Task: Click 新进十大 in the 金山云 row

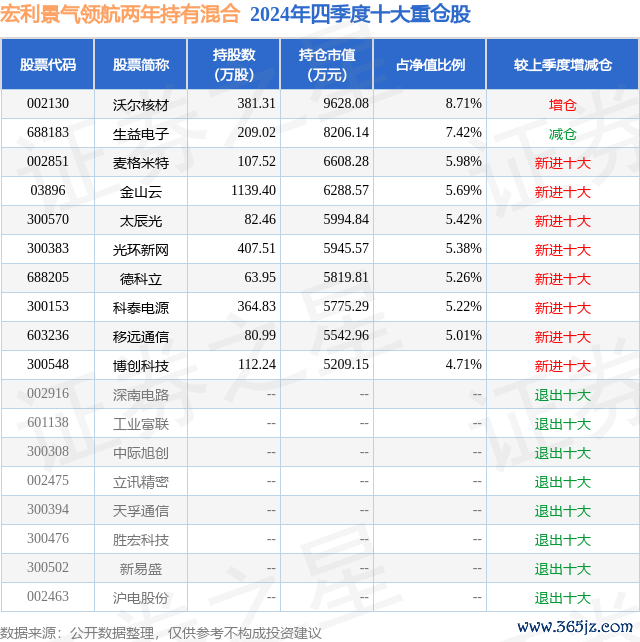Action: tap(563, 192)
